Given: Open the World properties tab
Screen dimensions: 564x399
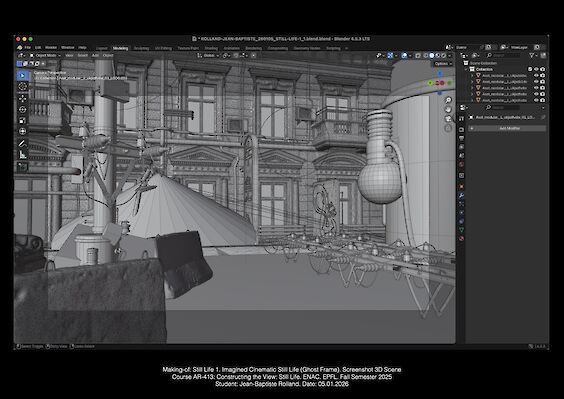Looking at the screenshot, I should (x=461, y=164).
